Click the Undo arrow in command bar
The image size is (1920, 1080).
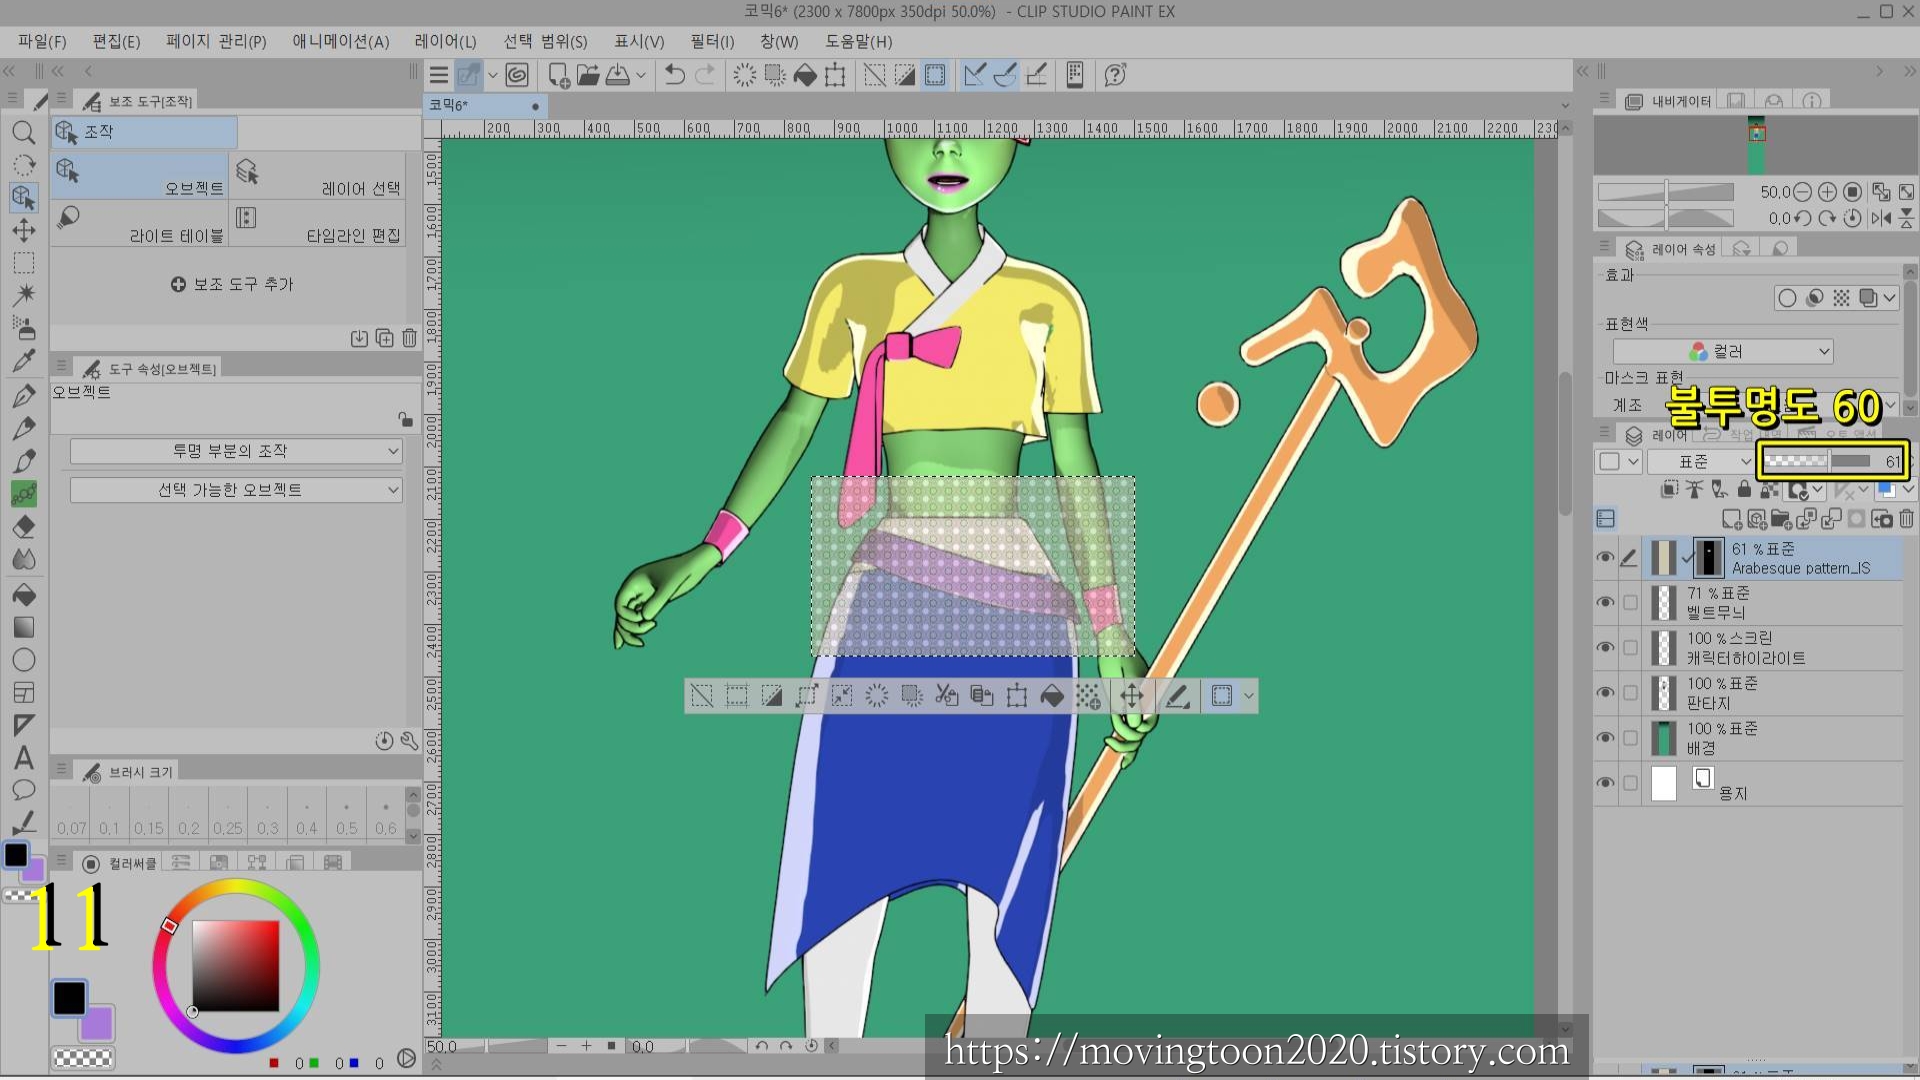[675, 75]
